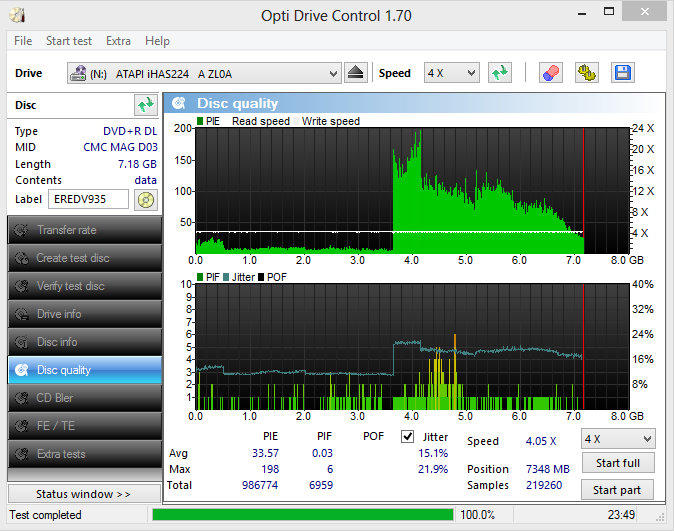
Task: Click the green test progress bar
Action: [x=303, y=515]
